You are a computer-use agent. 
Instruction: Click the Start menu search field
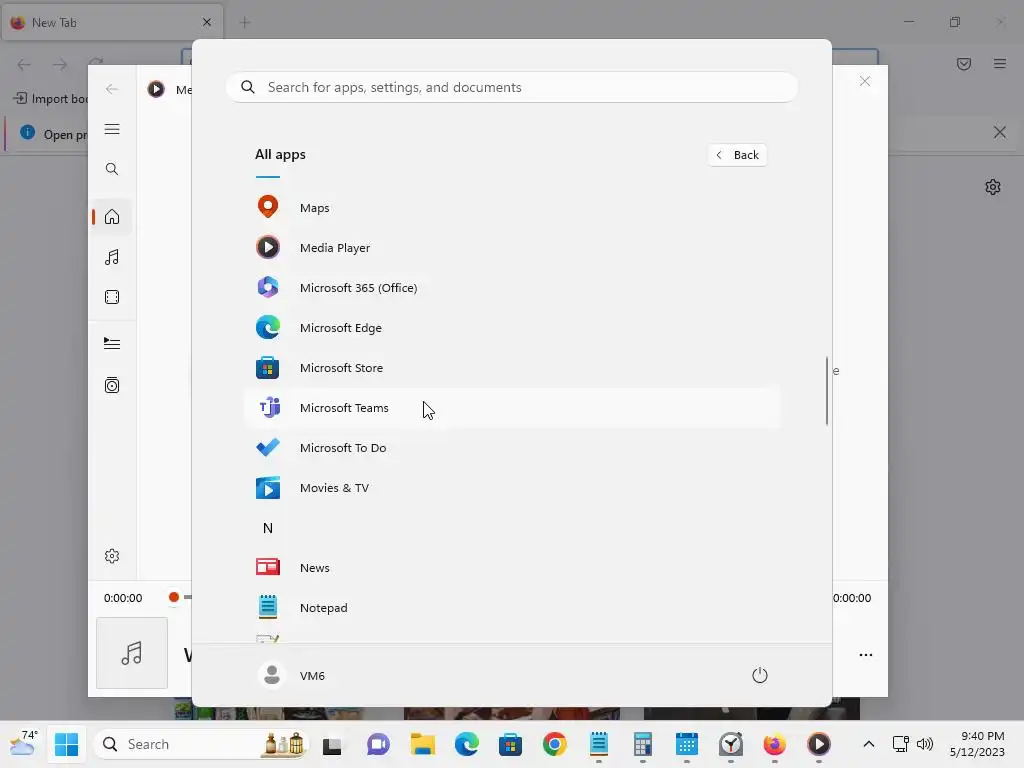pos(512,88)
